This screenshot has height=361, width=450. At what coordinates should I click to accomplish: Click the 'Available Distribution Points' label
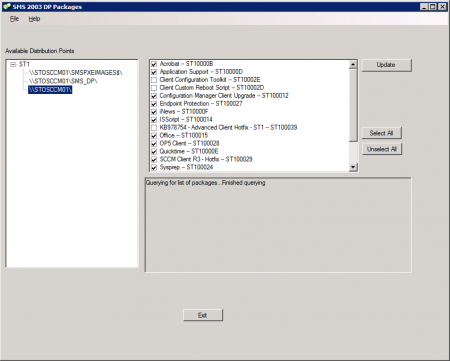pyautogui.click(x=40, y=51)
